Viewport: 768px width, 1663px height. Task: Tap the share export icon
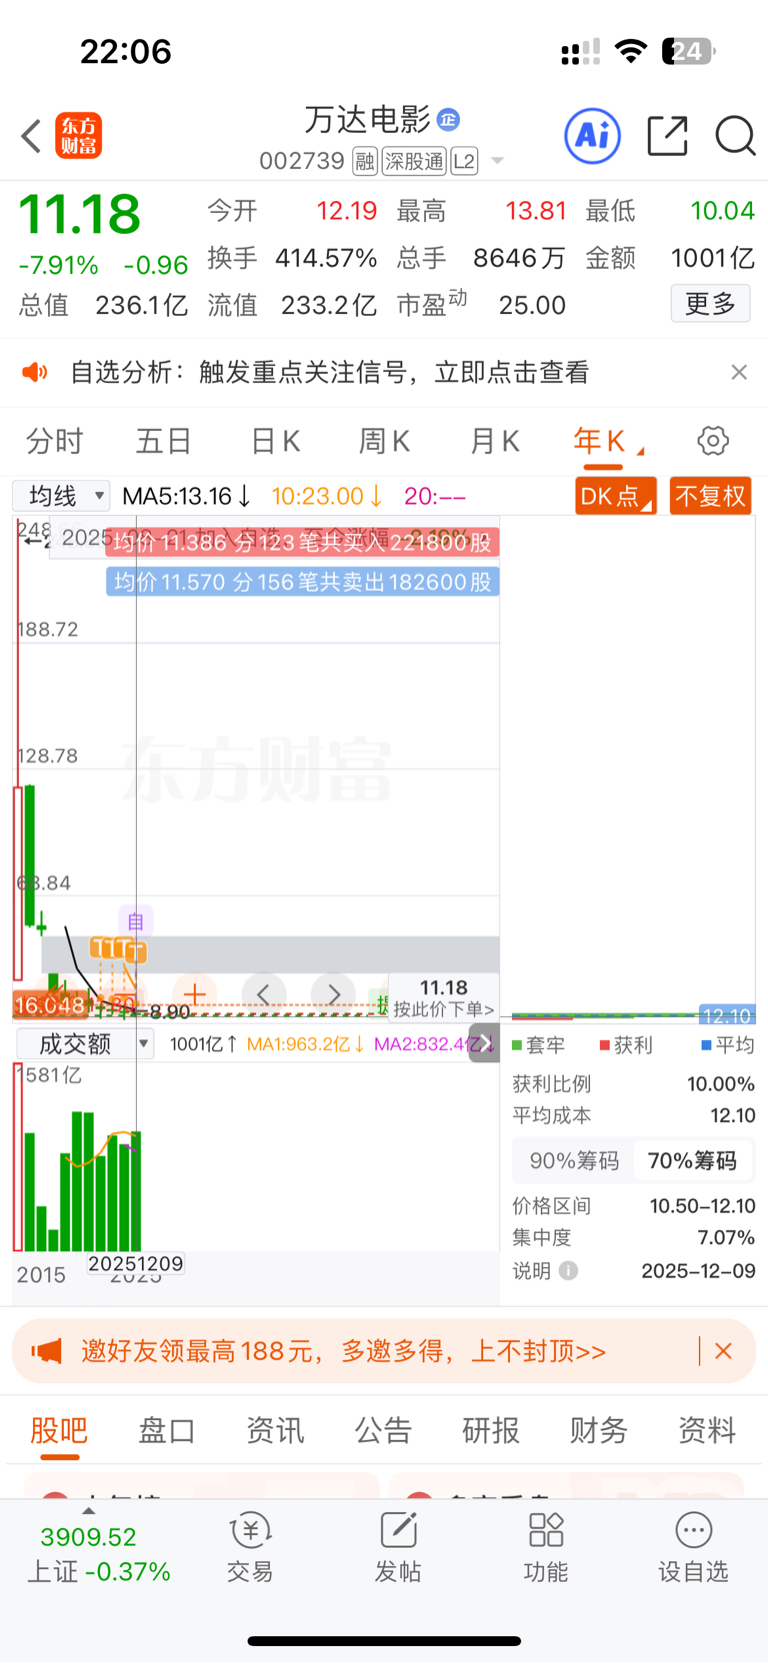[667, 136]
